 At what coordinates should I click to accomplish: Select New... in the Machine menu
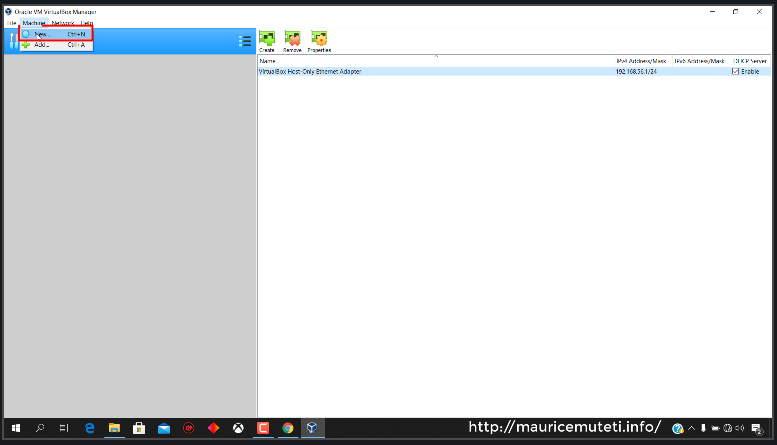click(x=42, y=34)
